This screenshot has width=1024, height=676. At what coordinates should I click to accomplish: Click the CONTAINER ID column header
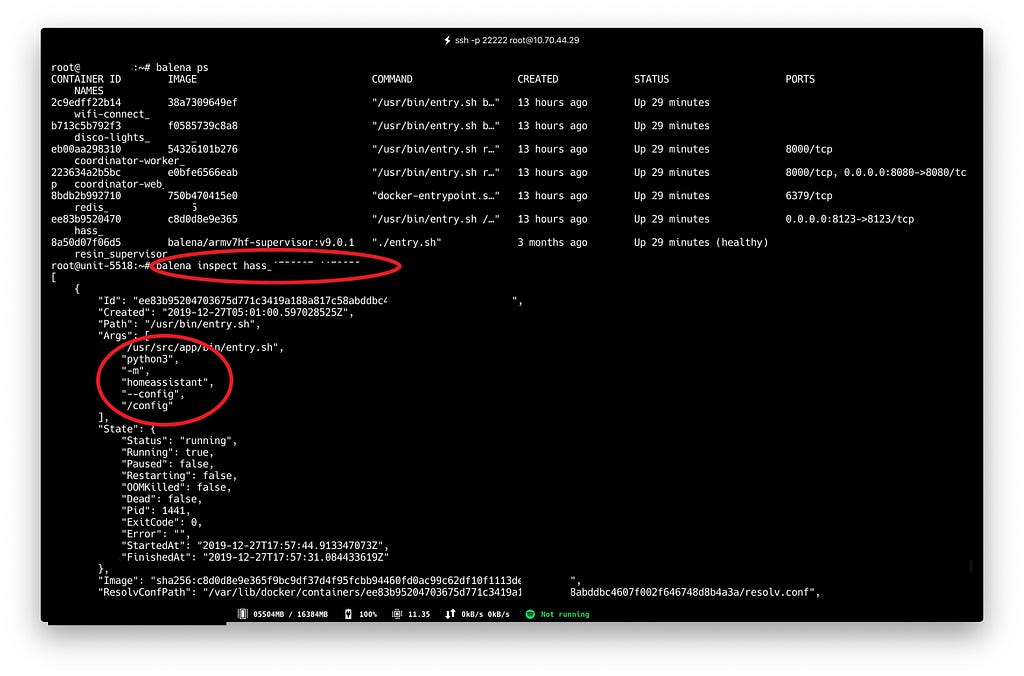[86, 79]
